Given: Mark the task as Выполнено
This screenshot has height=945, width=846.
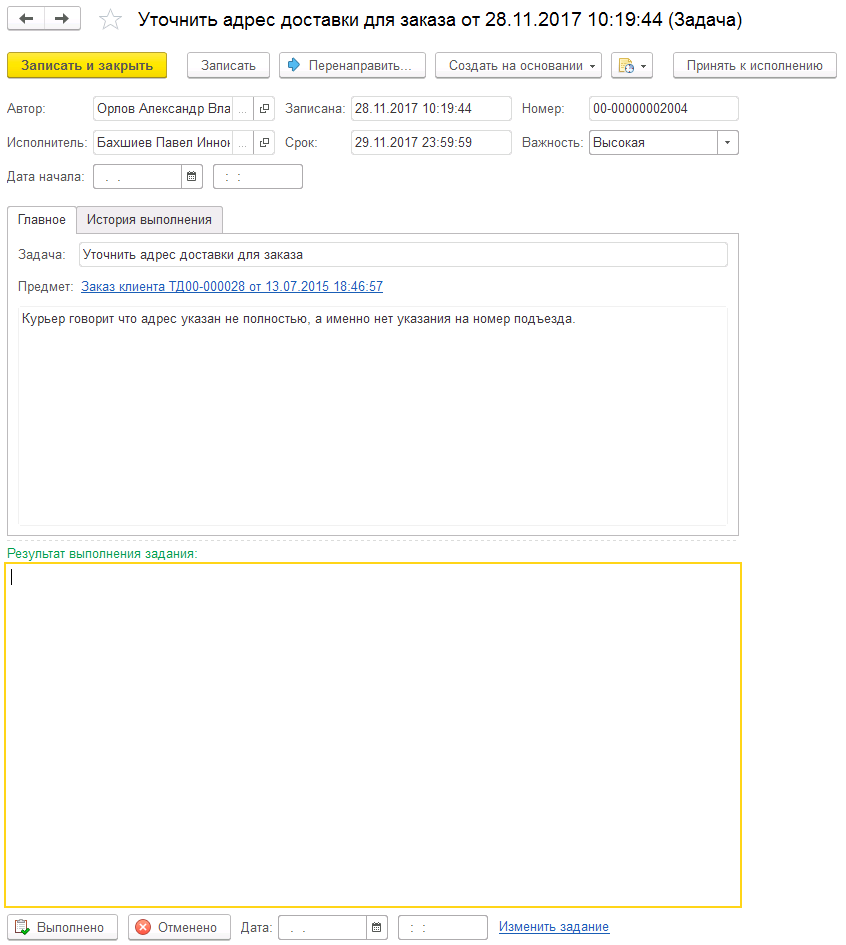Looking at the screenshot, I should click(x=62, y=928).
